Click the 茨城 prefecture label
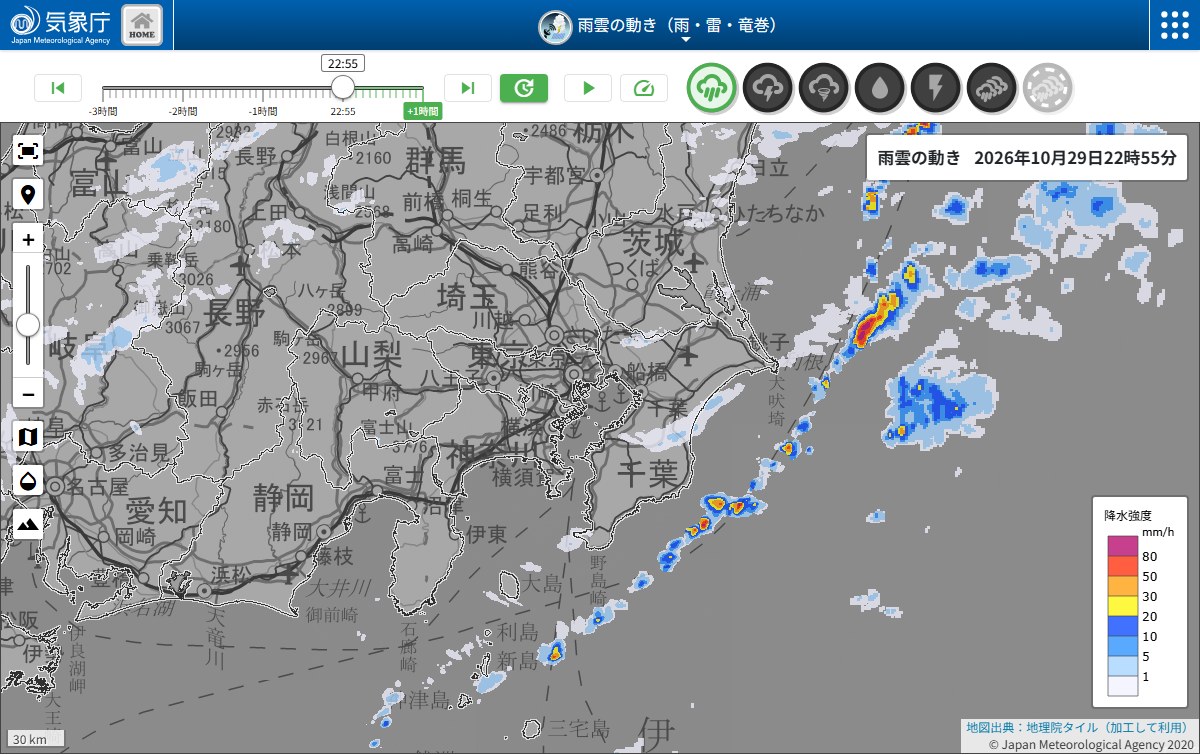Viewport: 1200px width, 755px height. 652,241
